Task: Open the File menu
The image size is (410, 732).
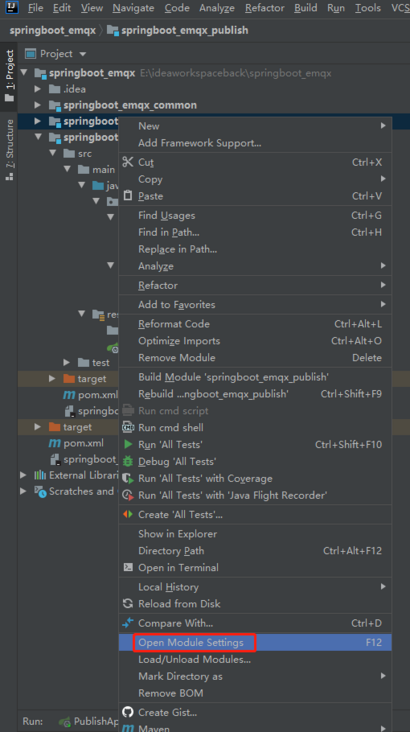Action: (x=35, y=7)
